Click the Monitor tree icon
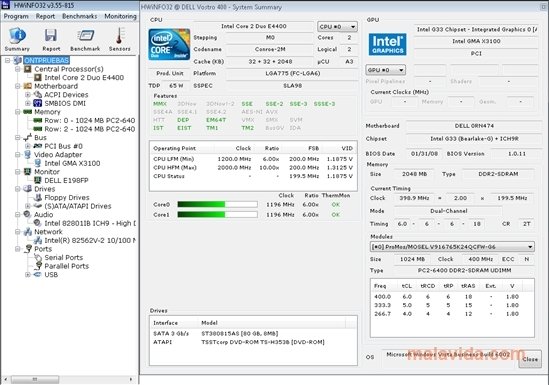 [28, 172]
